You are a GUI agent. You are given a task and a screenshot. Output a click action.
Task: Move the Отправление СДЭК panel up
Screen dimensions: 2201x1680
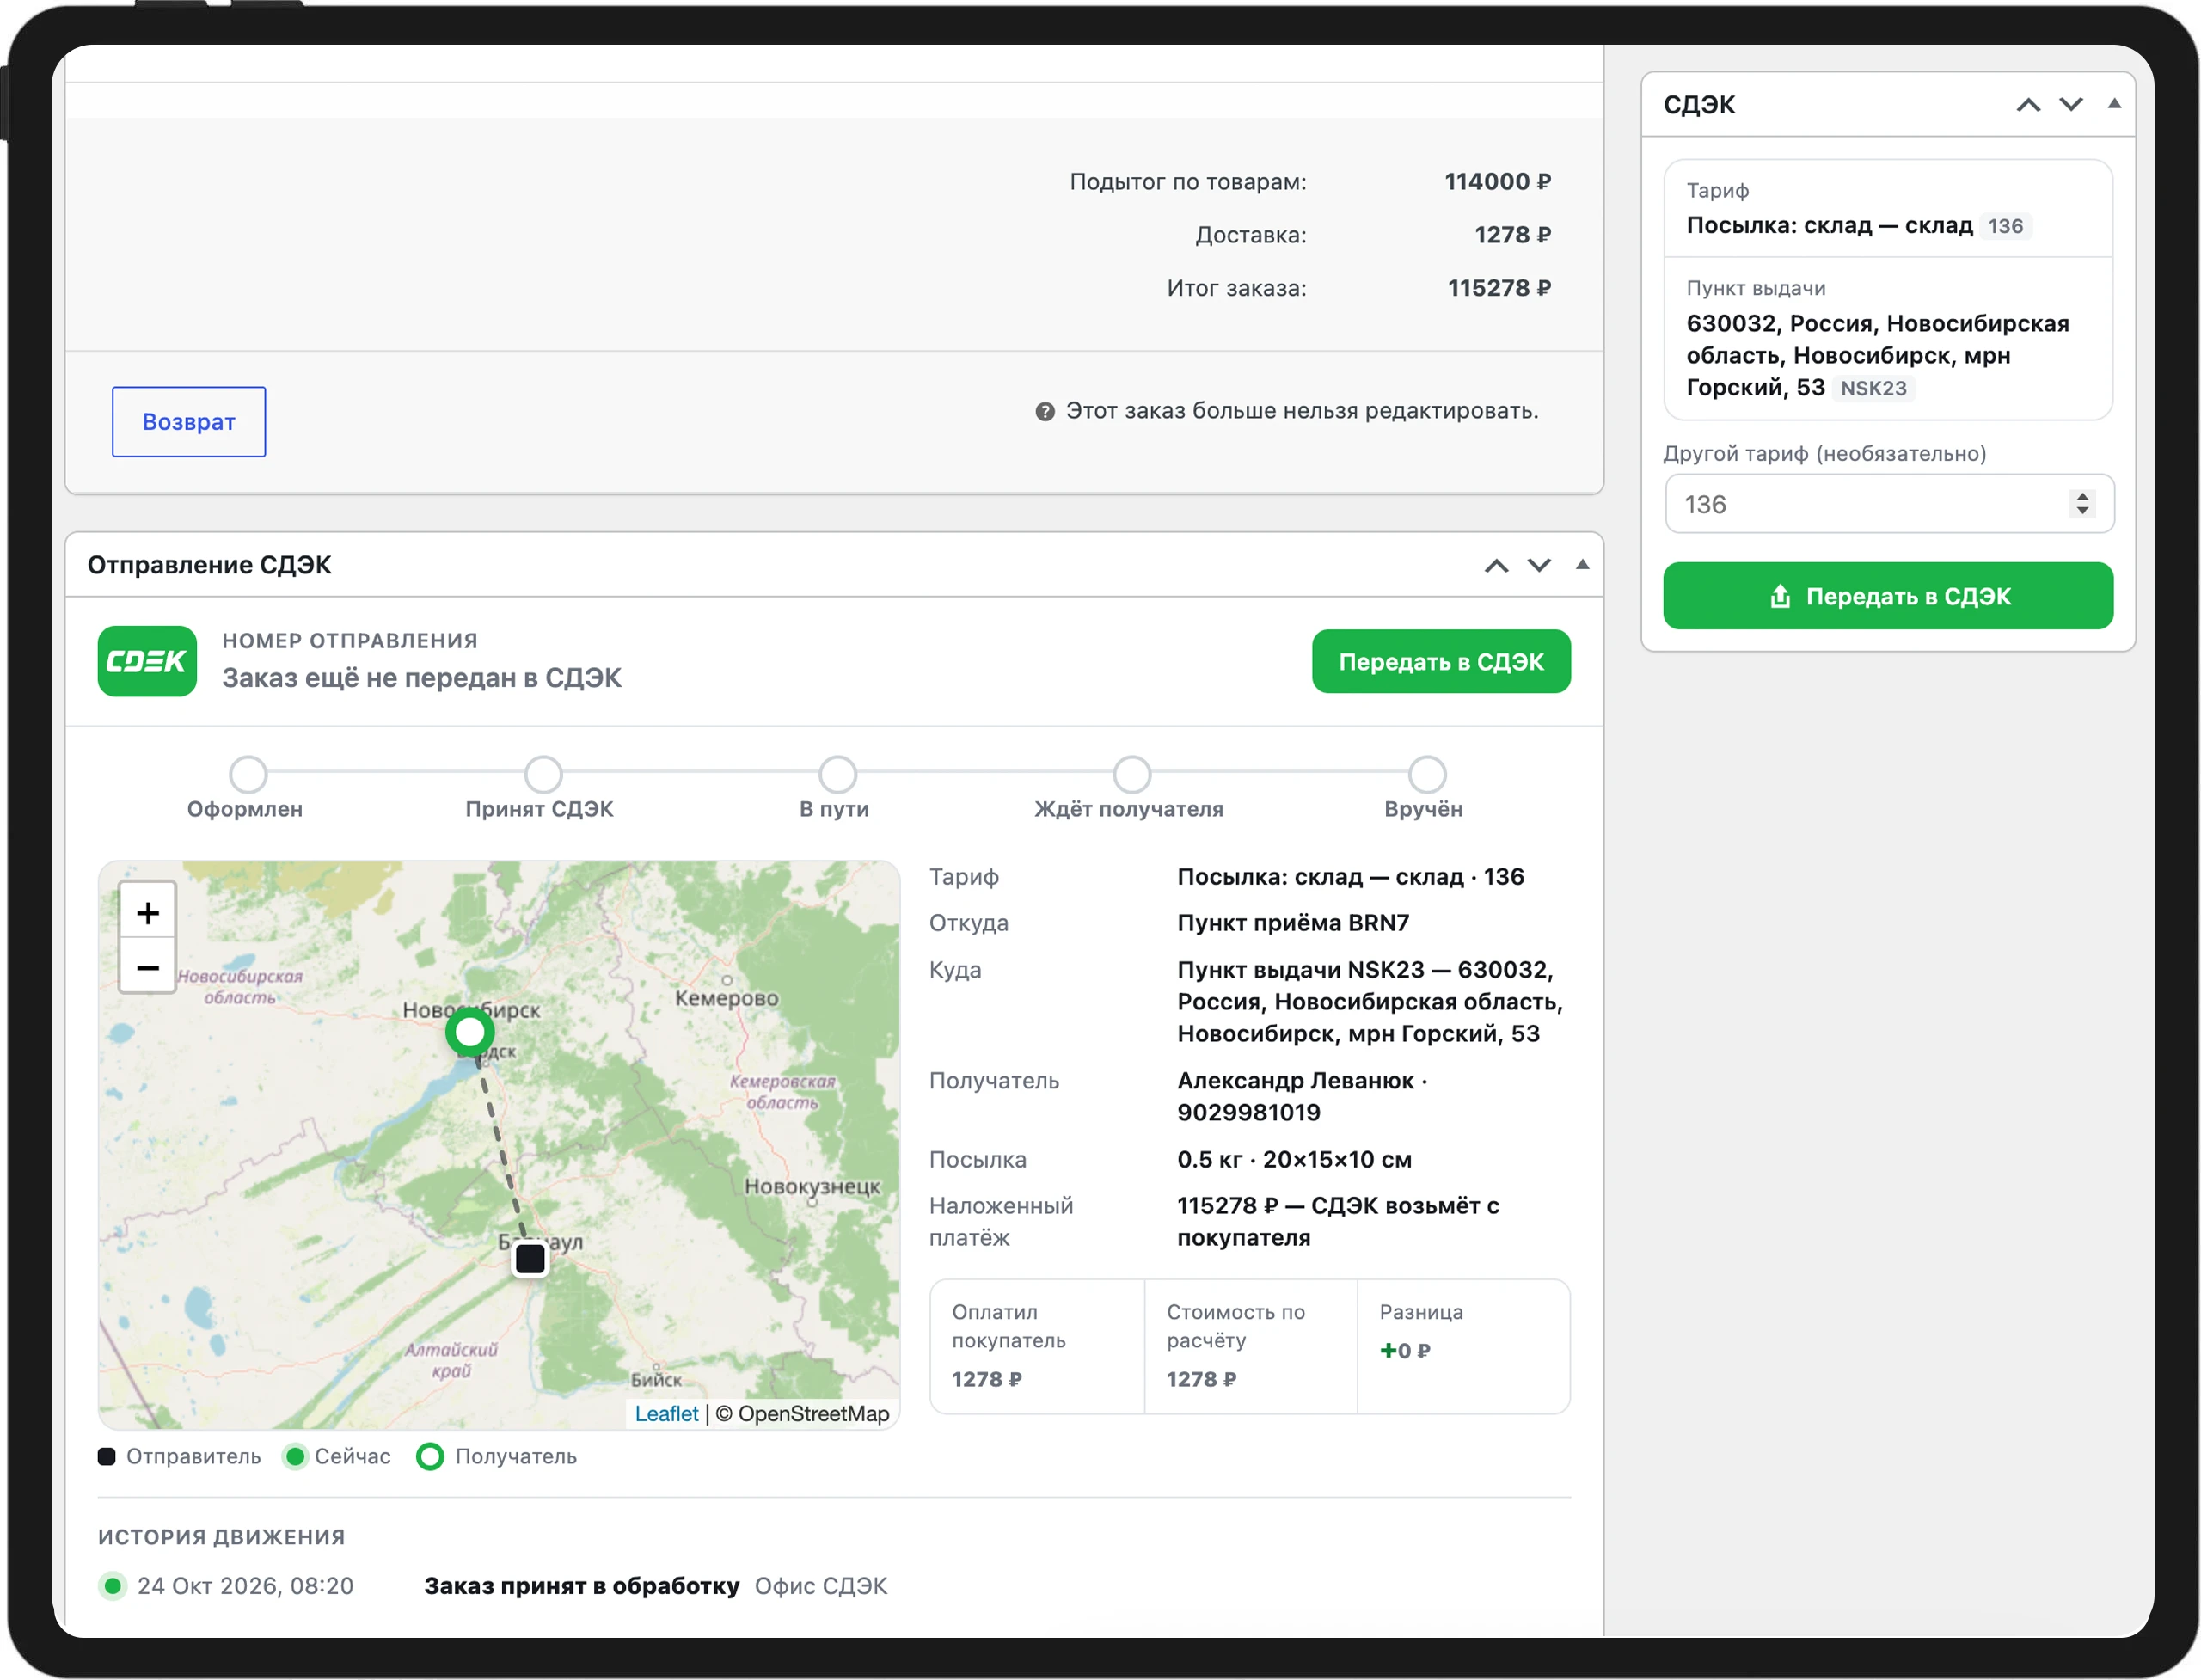[1496, 565]
